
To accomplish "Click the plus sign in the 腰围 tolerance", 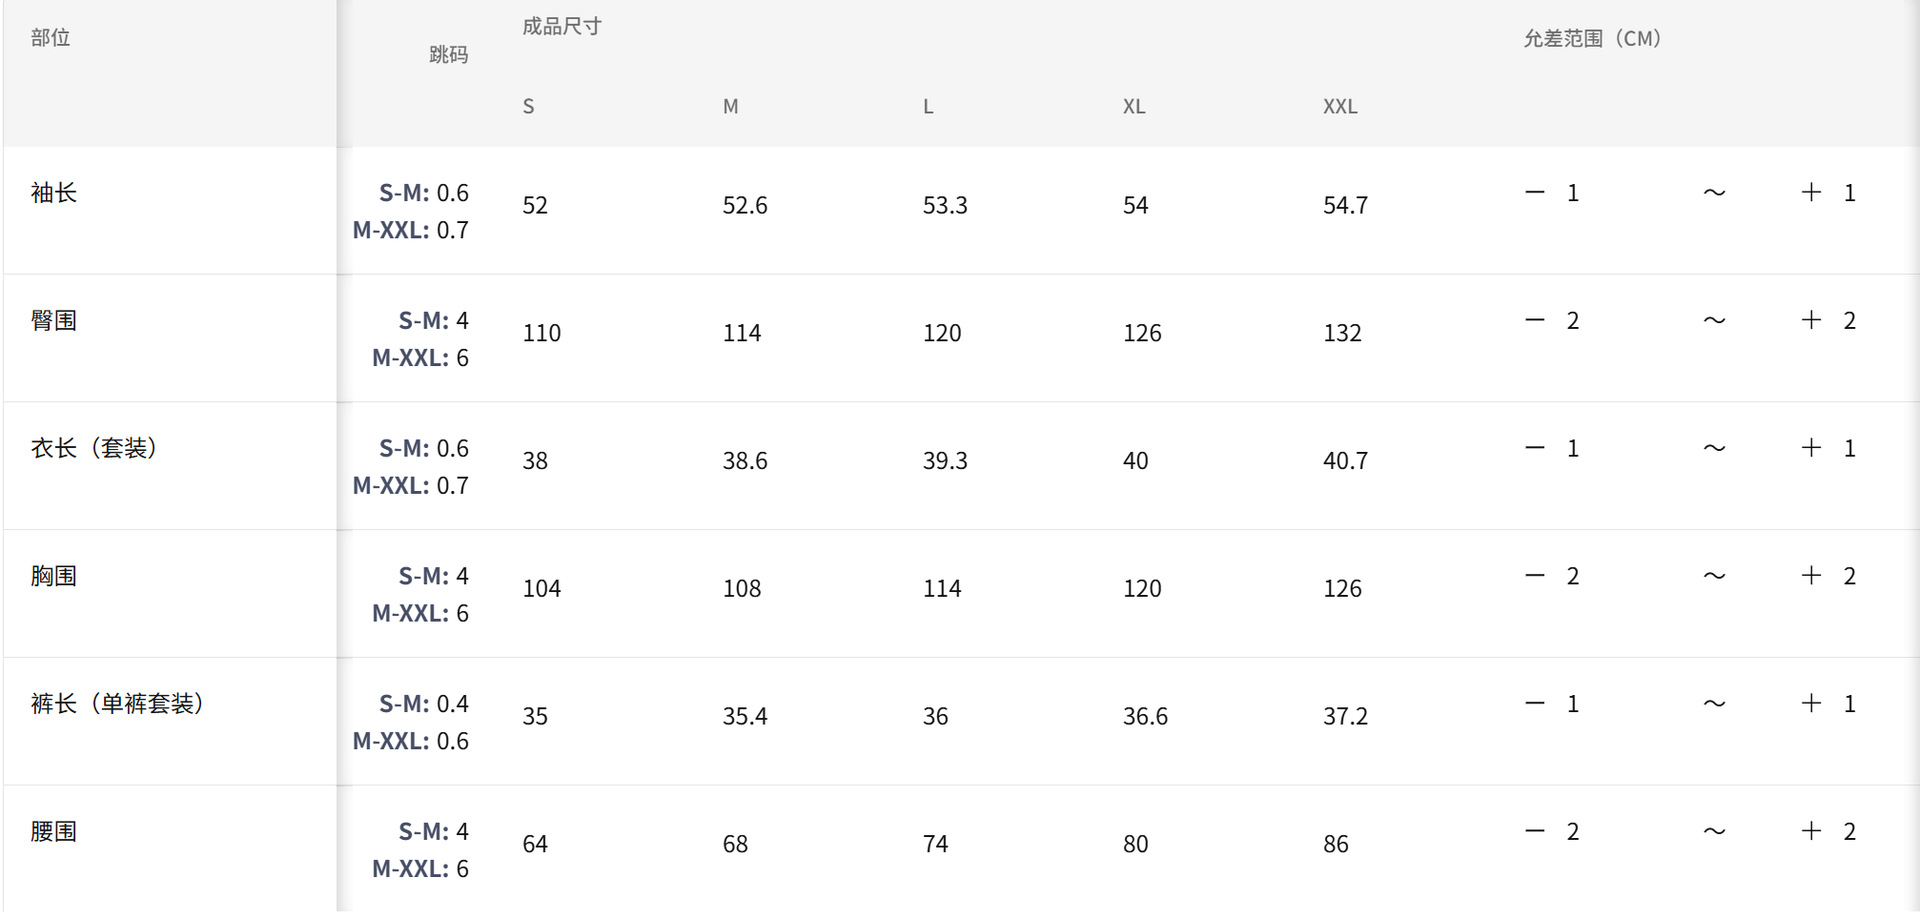I will (1811, 831).
